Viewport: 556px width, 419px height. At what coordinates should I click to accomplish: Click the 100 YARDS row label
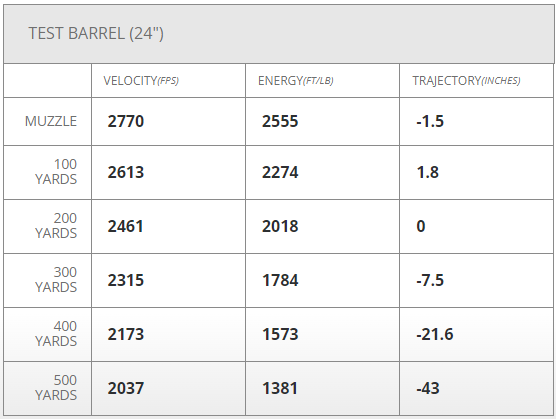pyautogui.click(x=56, y=172)
